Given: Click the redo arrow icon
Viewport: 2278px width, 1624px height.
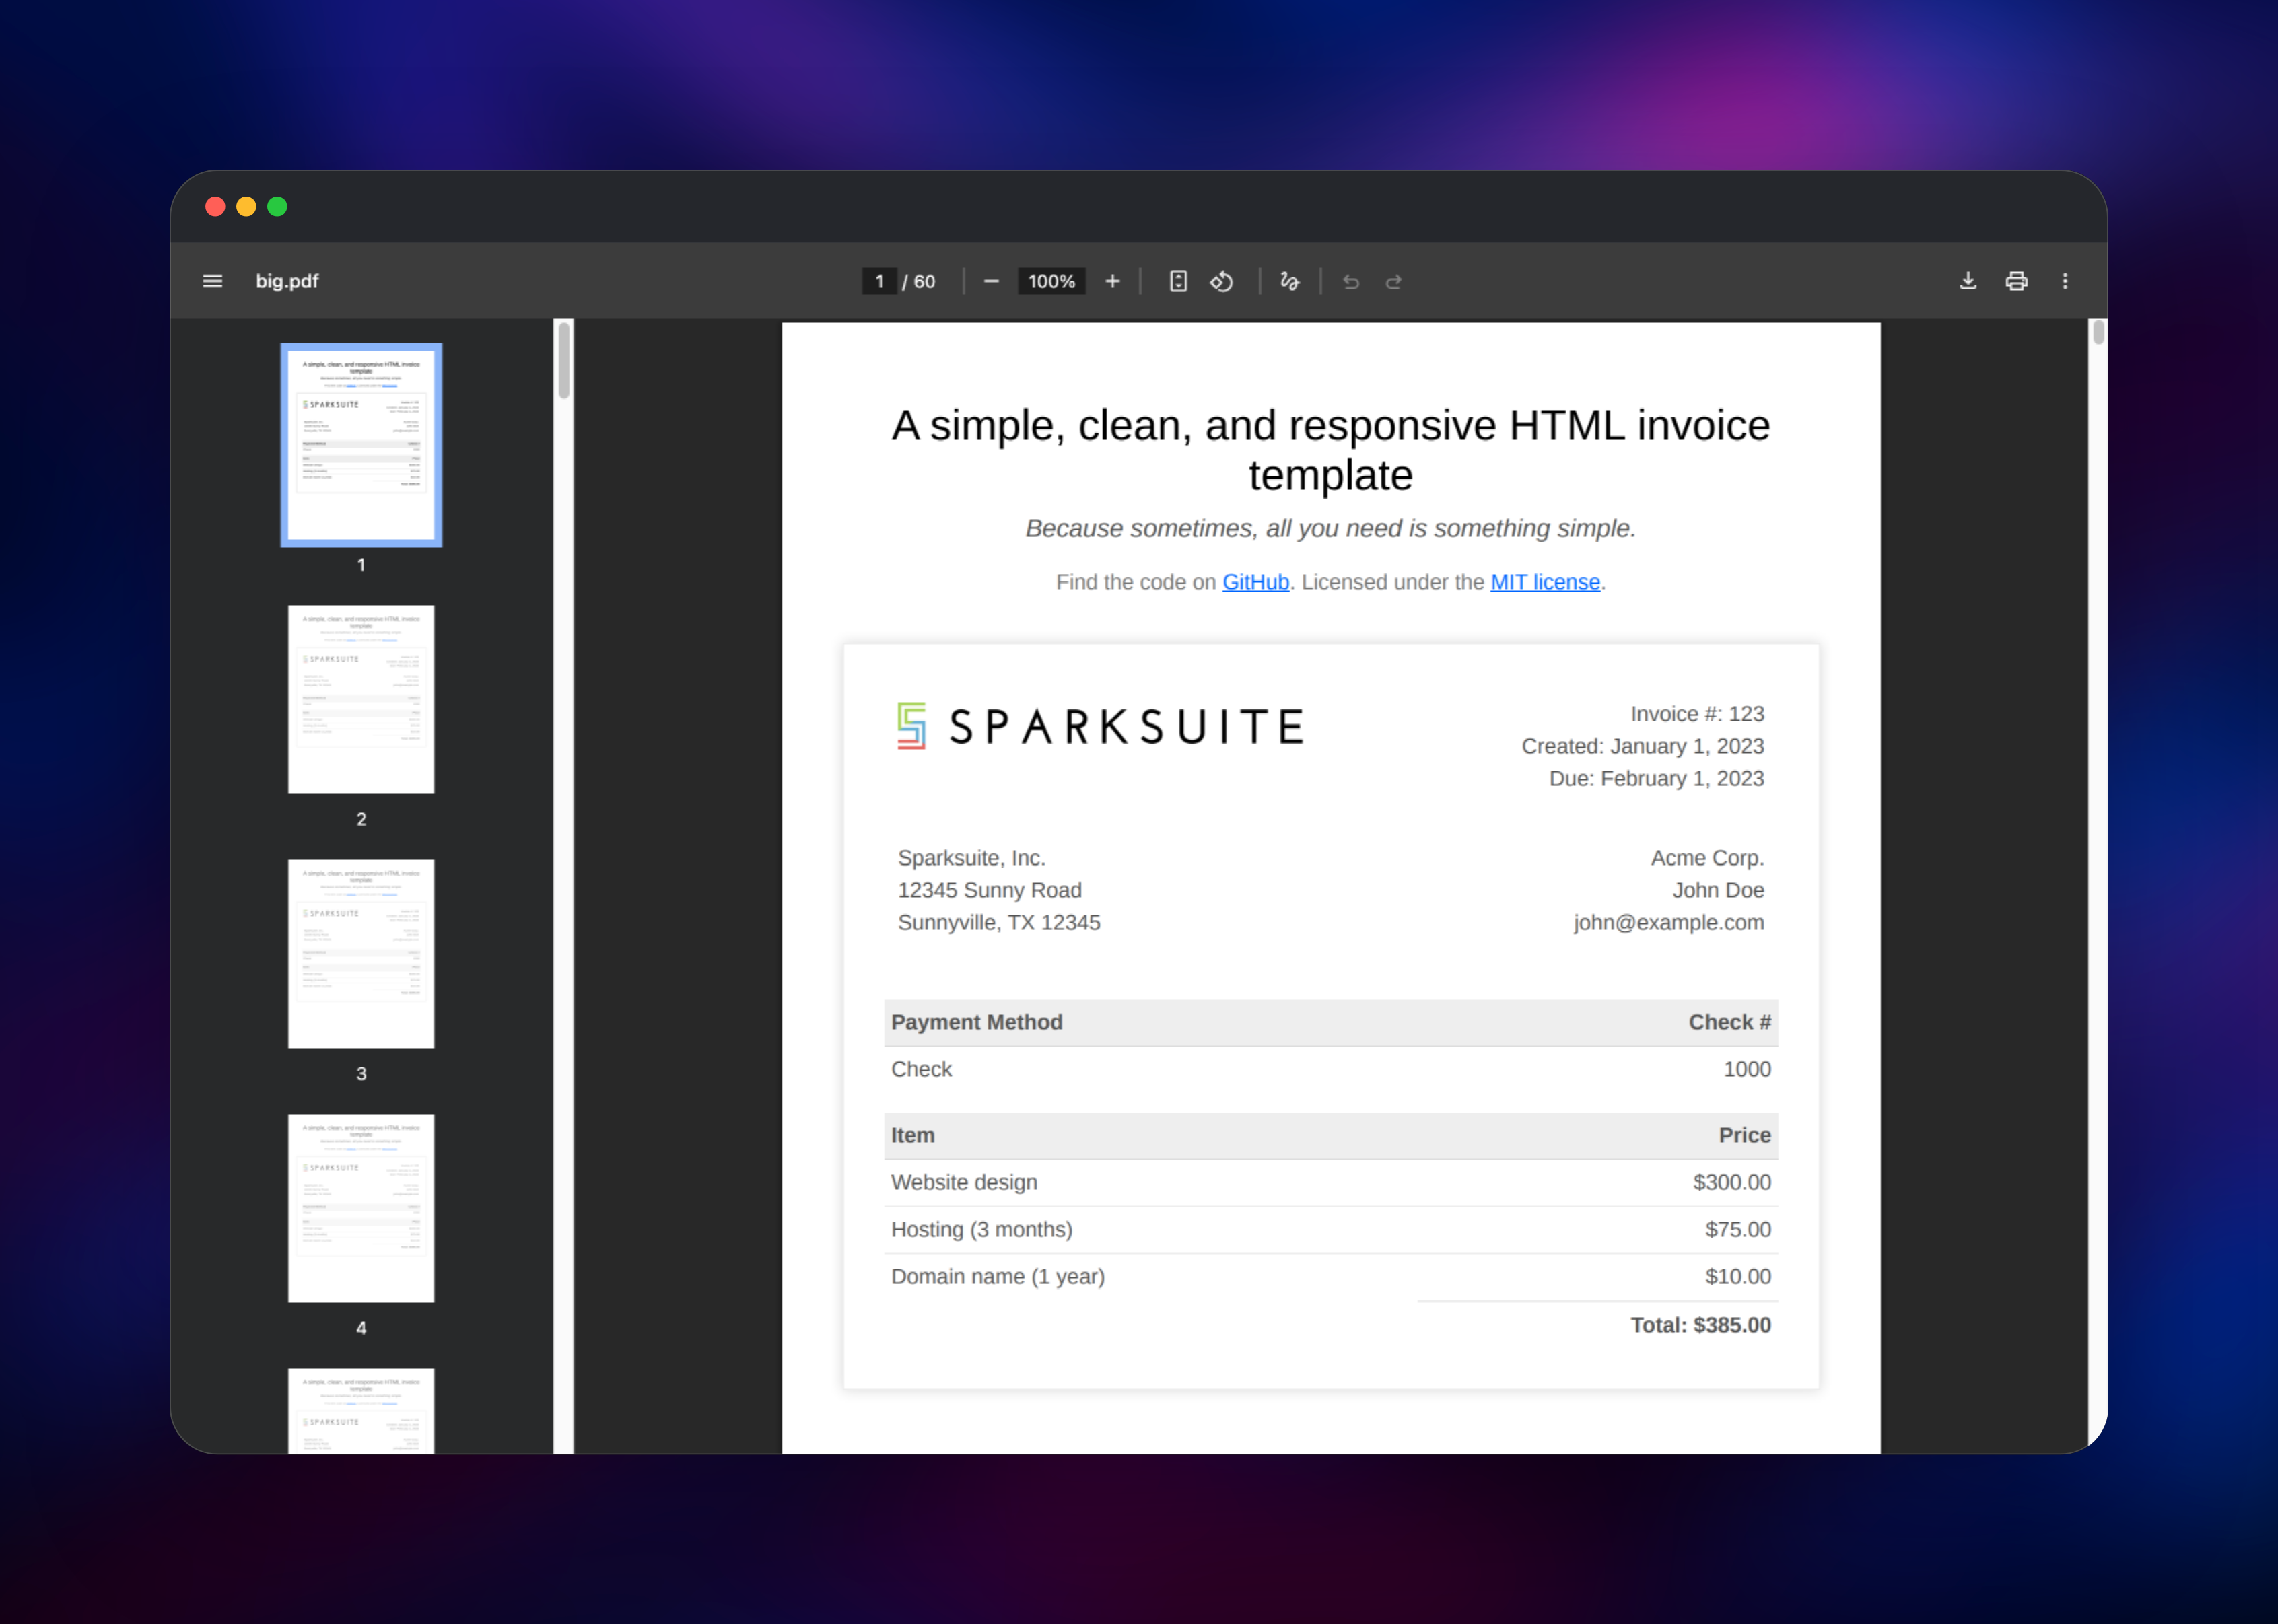Looking at the screenshot, I should pyautogui.click(x=1393, y=282).
